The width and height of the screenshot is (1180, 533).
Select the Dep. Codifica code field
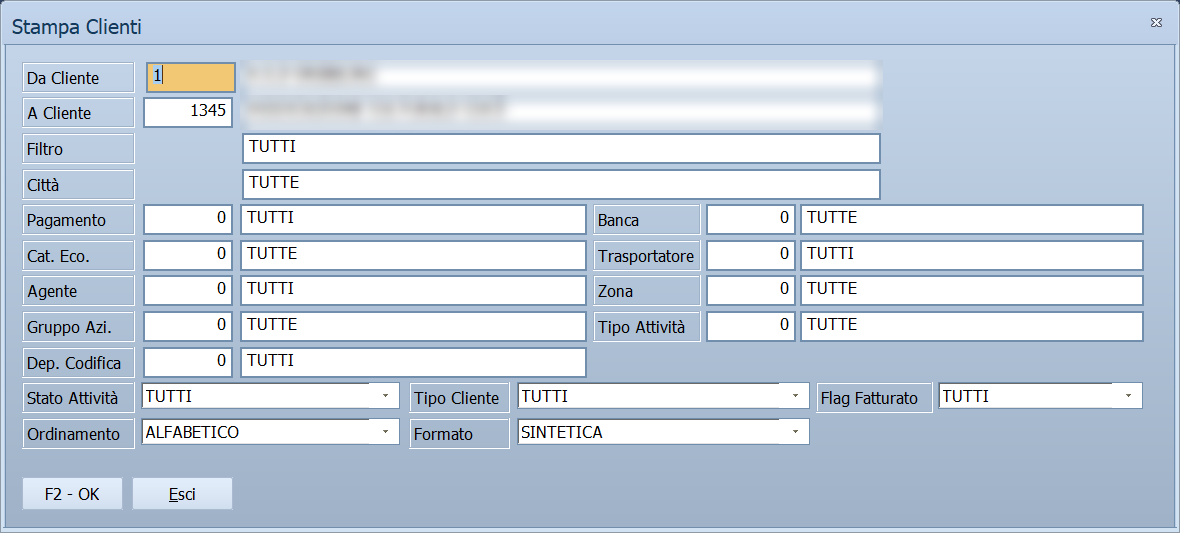187,362
